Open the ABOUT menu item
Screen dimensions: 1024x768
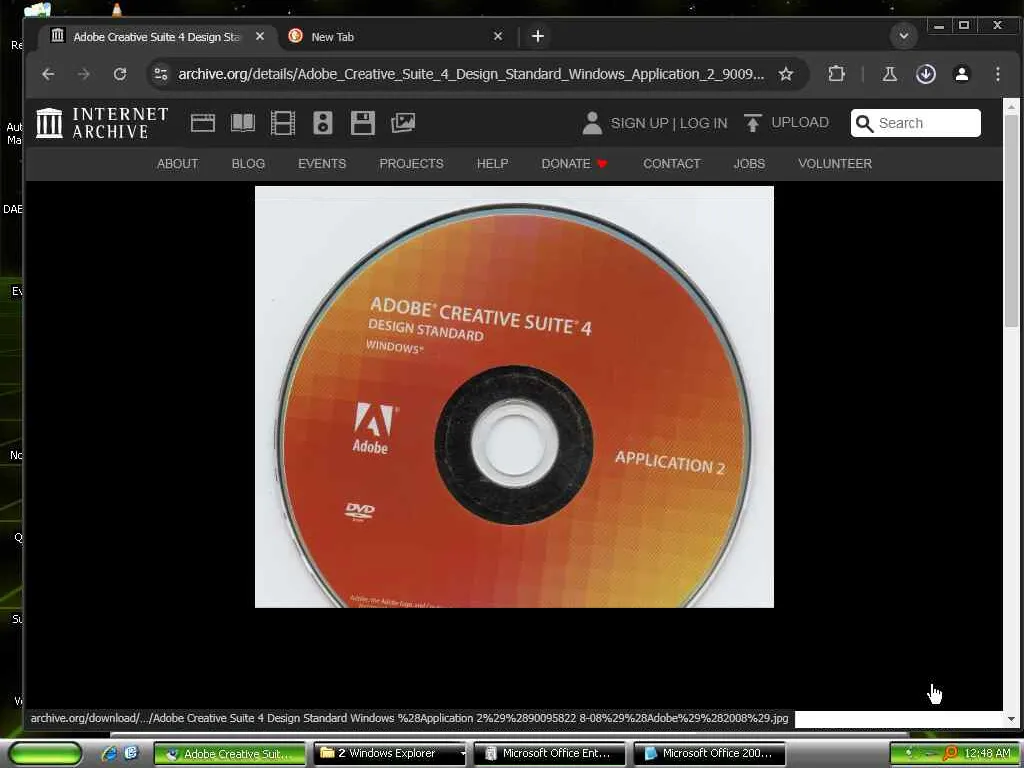click(178, 164)
